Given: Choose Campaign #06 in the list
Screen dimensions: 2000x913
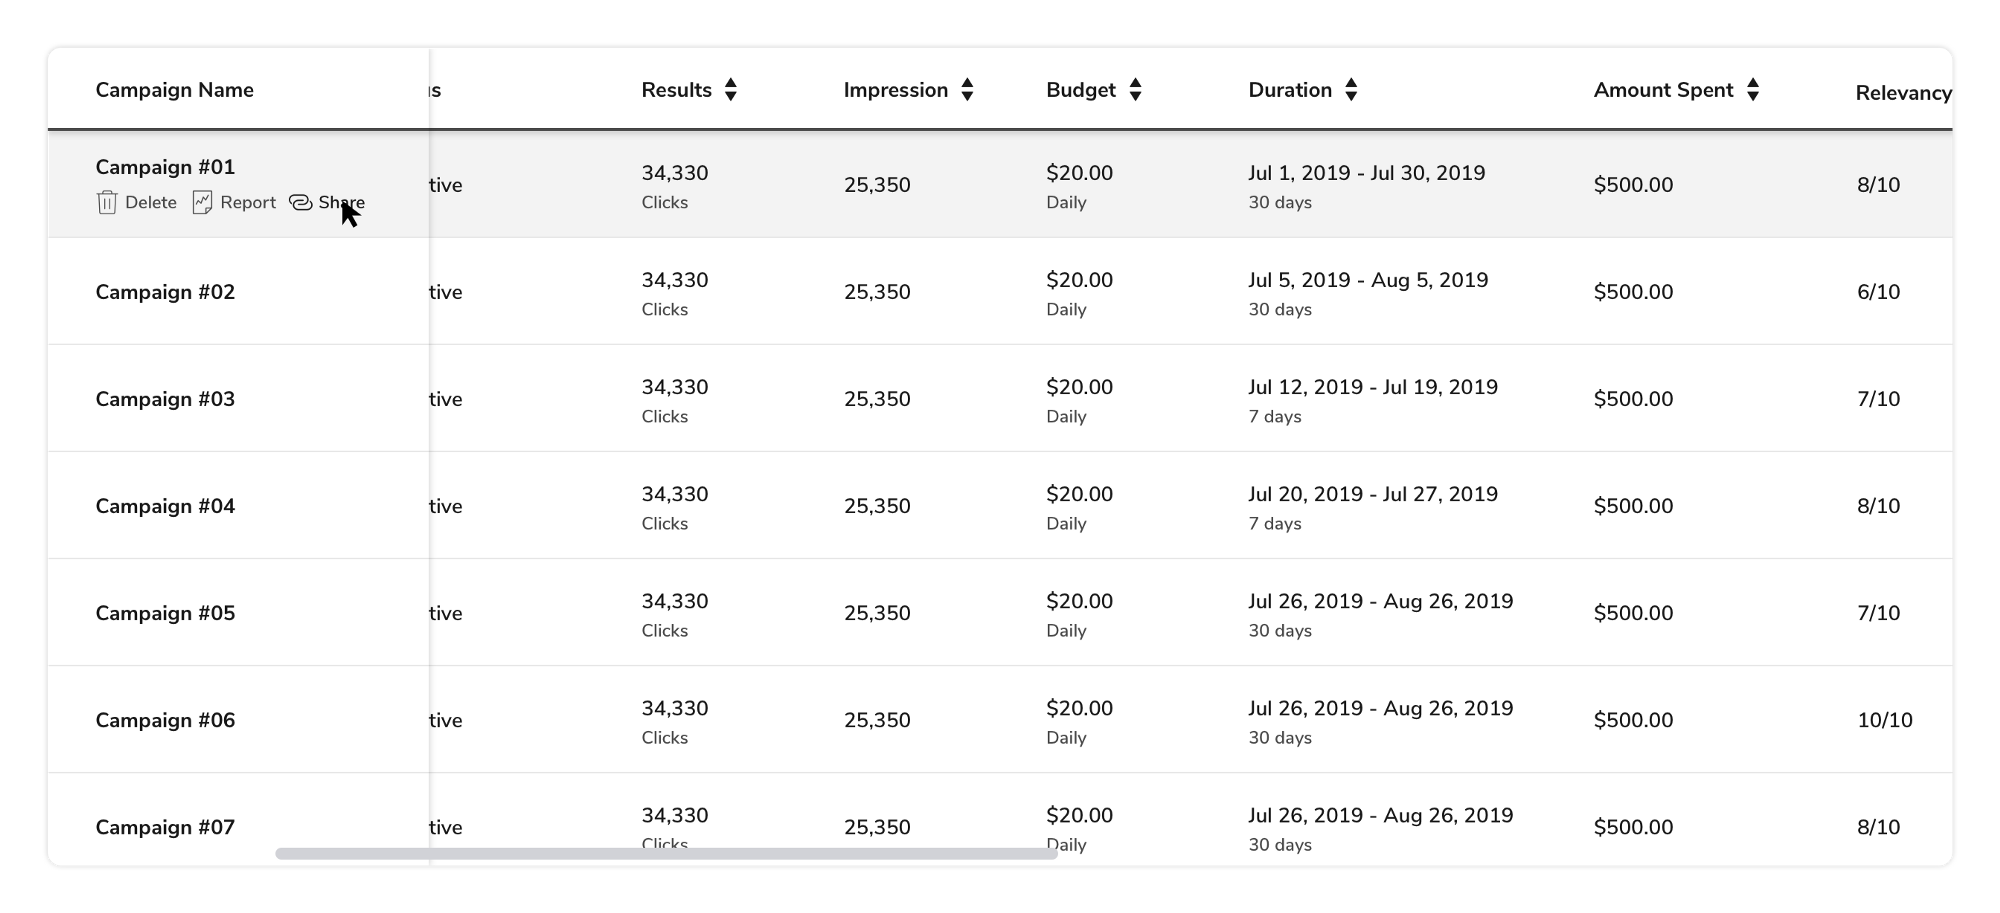Looking at the screenshot, I should point(165,720).
